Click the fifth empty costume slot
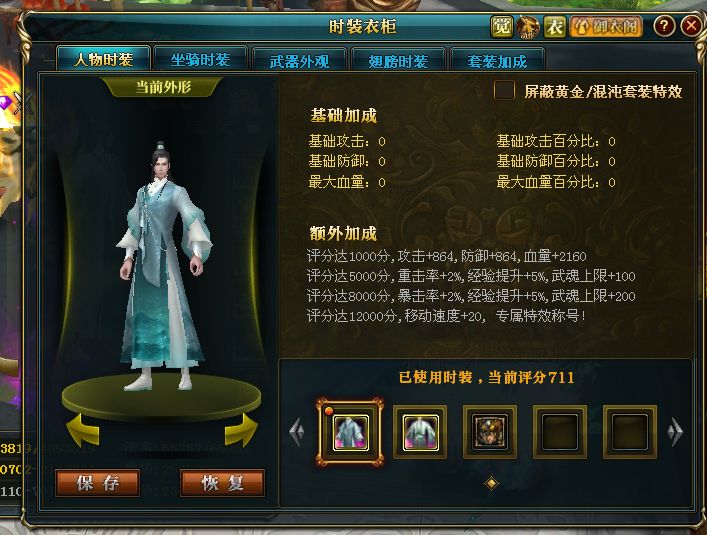This screenshot has height=535, width=707. 629,432
